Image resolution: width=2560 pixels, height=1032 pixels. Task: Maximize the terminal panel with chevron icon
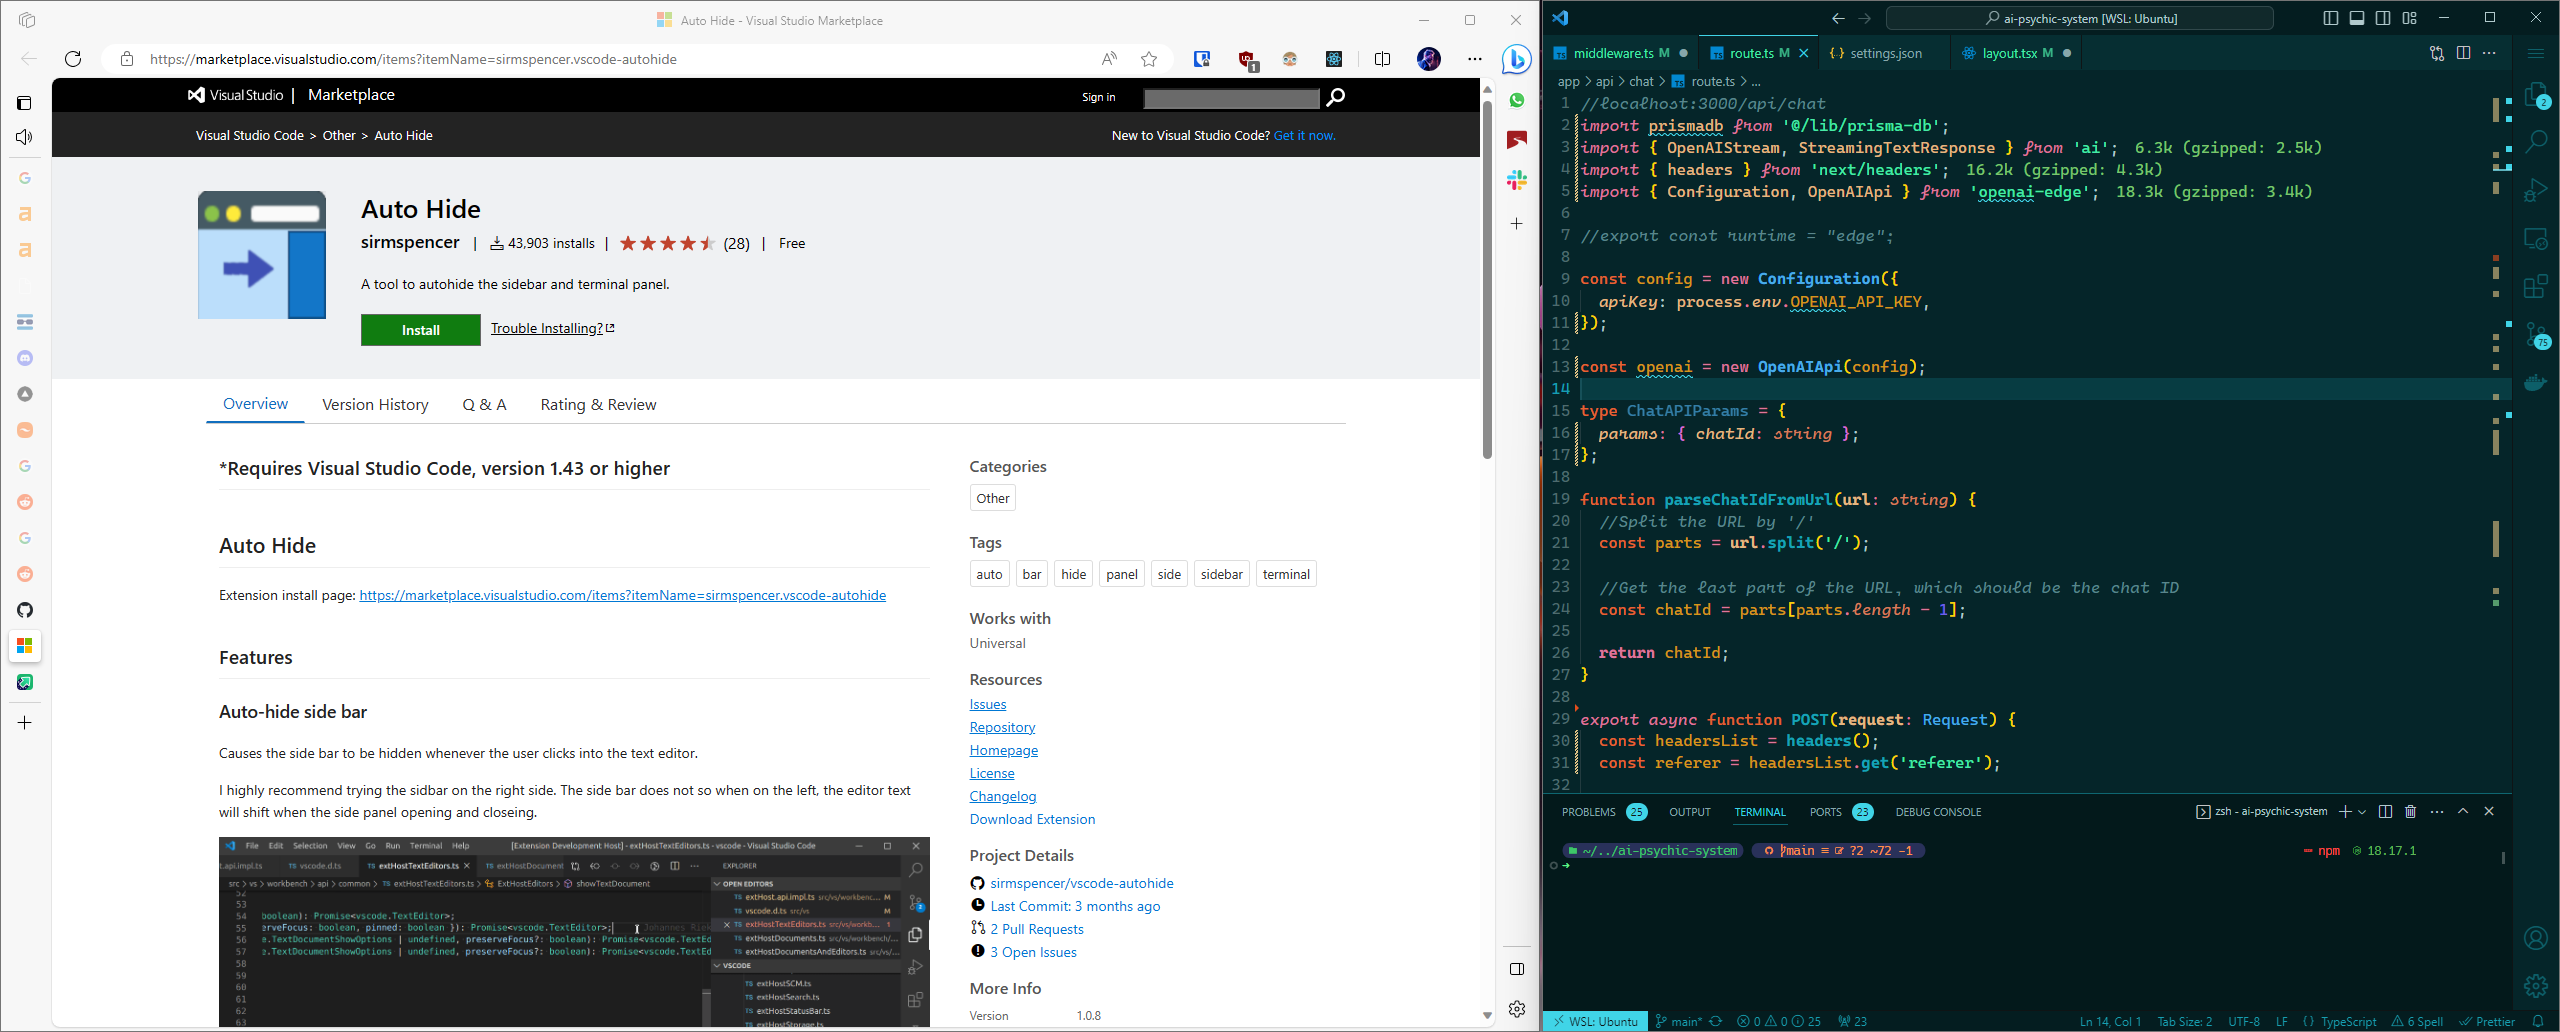[x=2462, y=811]
